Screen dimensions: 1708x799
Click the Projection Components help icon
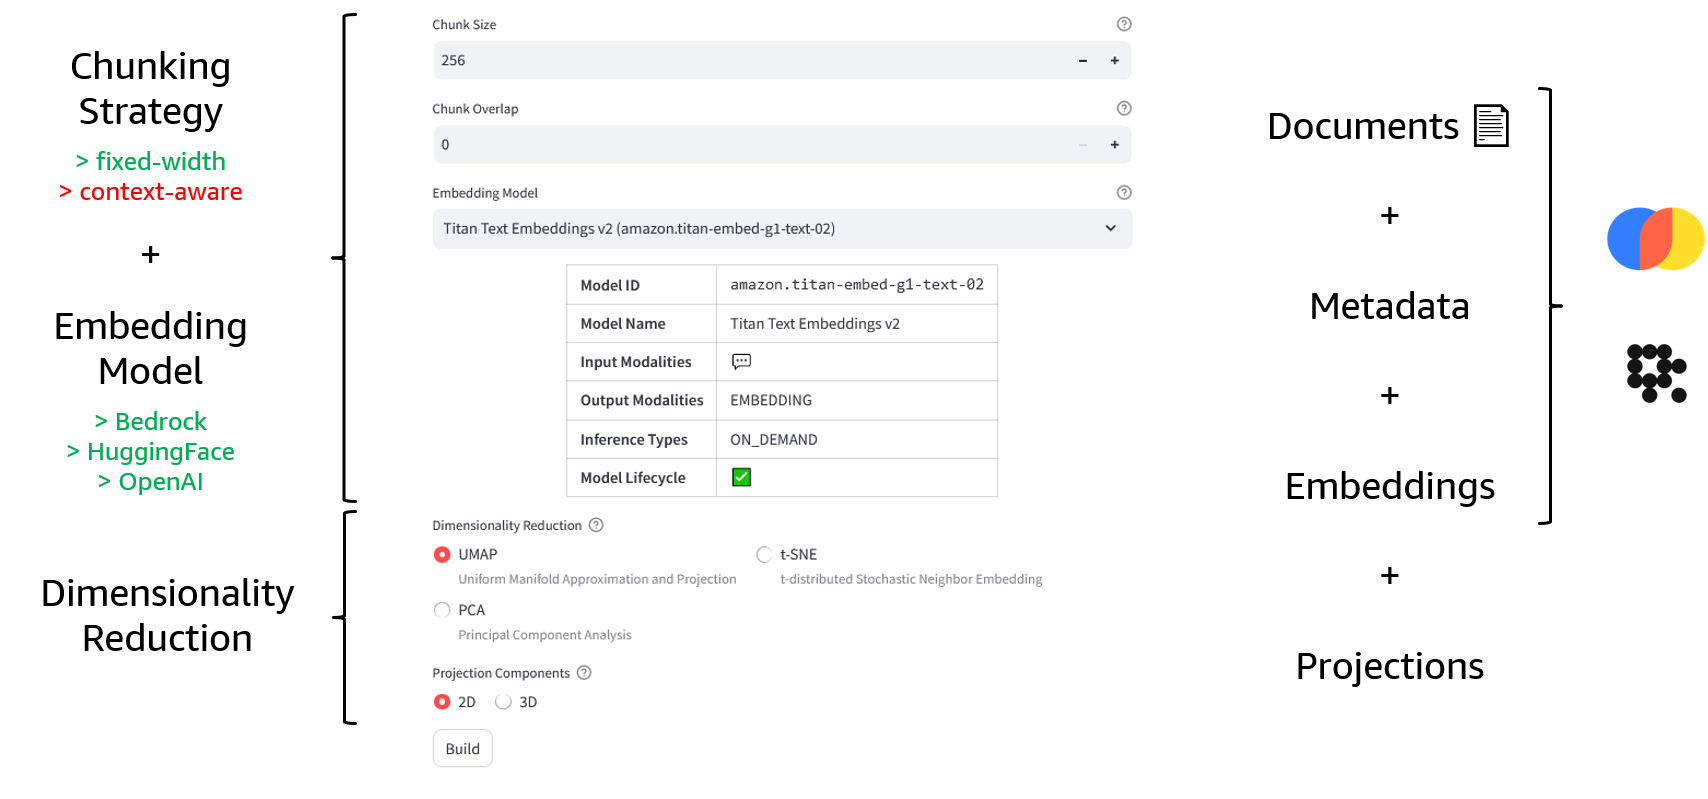tap(584, 673)
